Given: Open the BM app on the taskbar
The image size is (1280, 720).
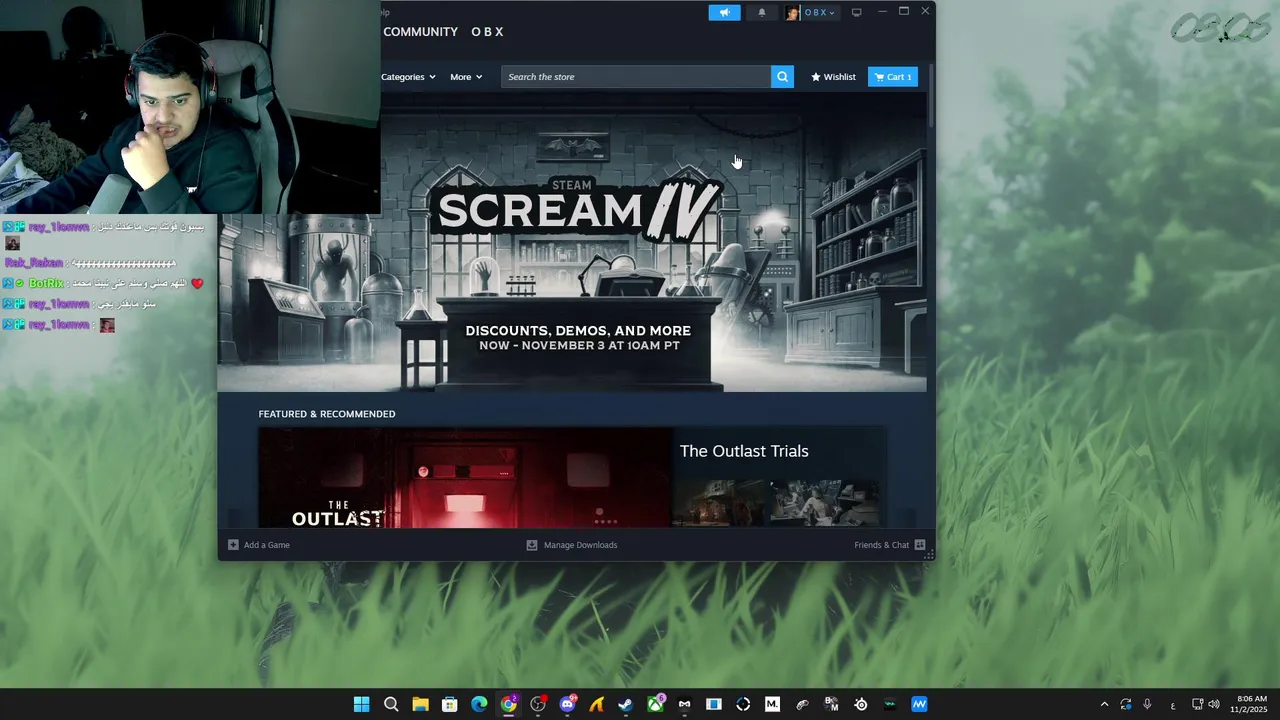Looking at the screenshot, I should pos(831,704).
